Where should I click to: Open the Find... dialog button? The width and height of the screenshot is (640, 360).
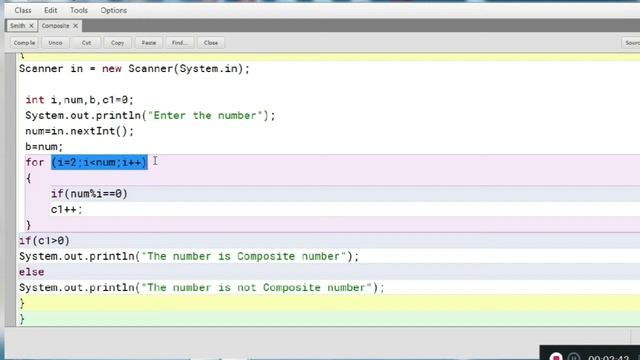click(180, 42)
